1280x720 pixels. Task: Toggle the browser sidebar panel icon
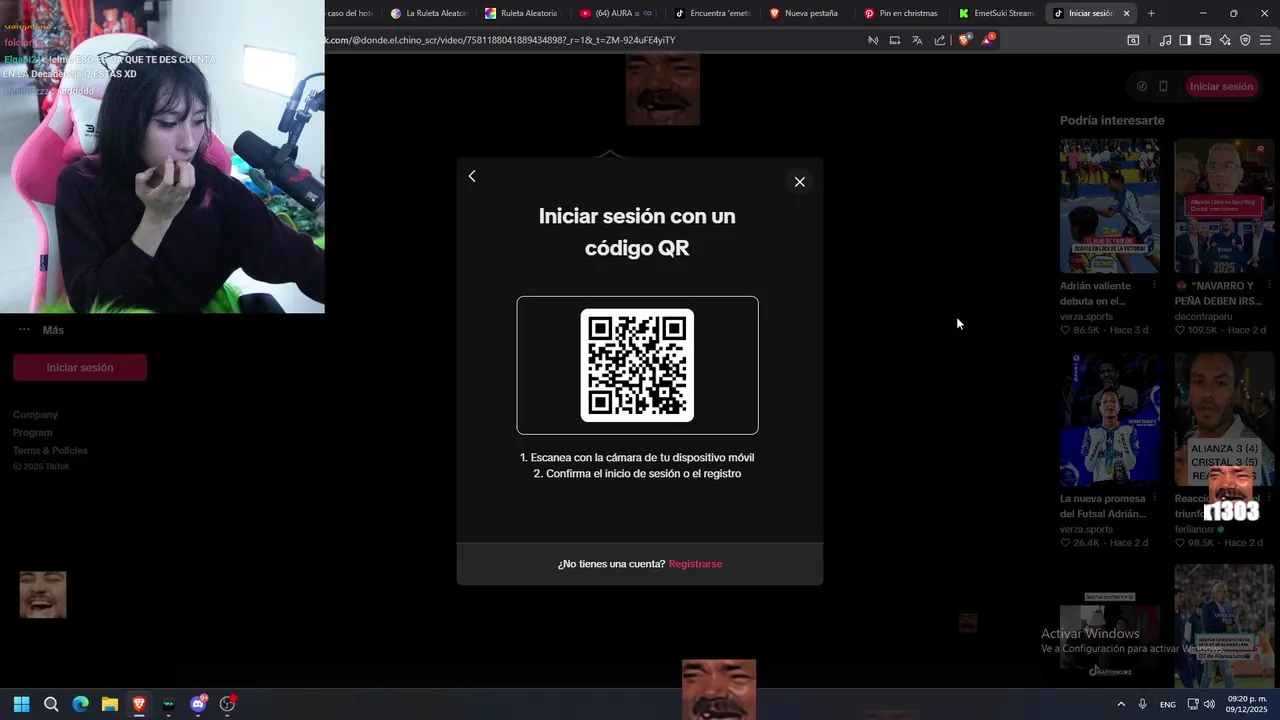point(1185,40)
